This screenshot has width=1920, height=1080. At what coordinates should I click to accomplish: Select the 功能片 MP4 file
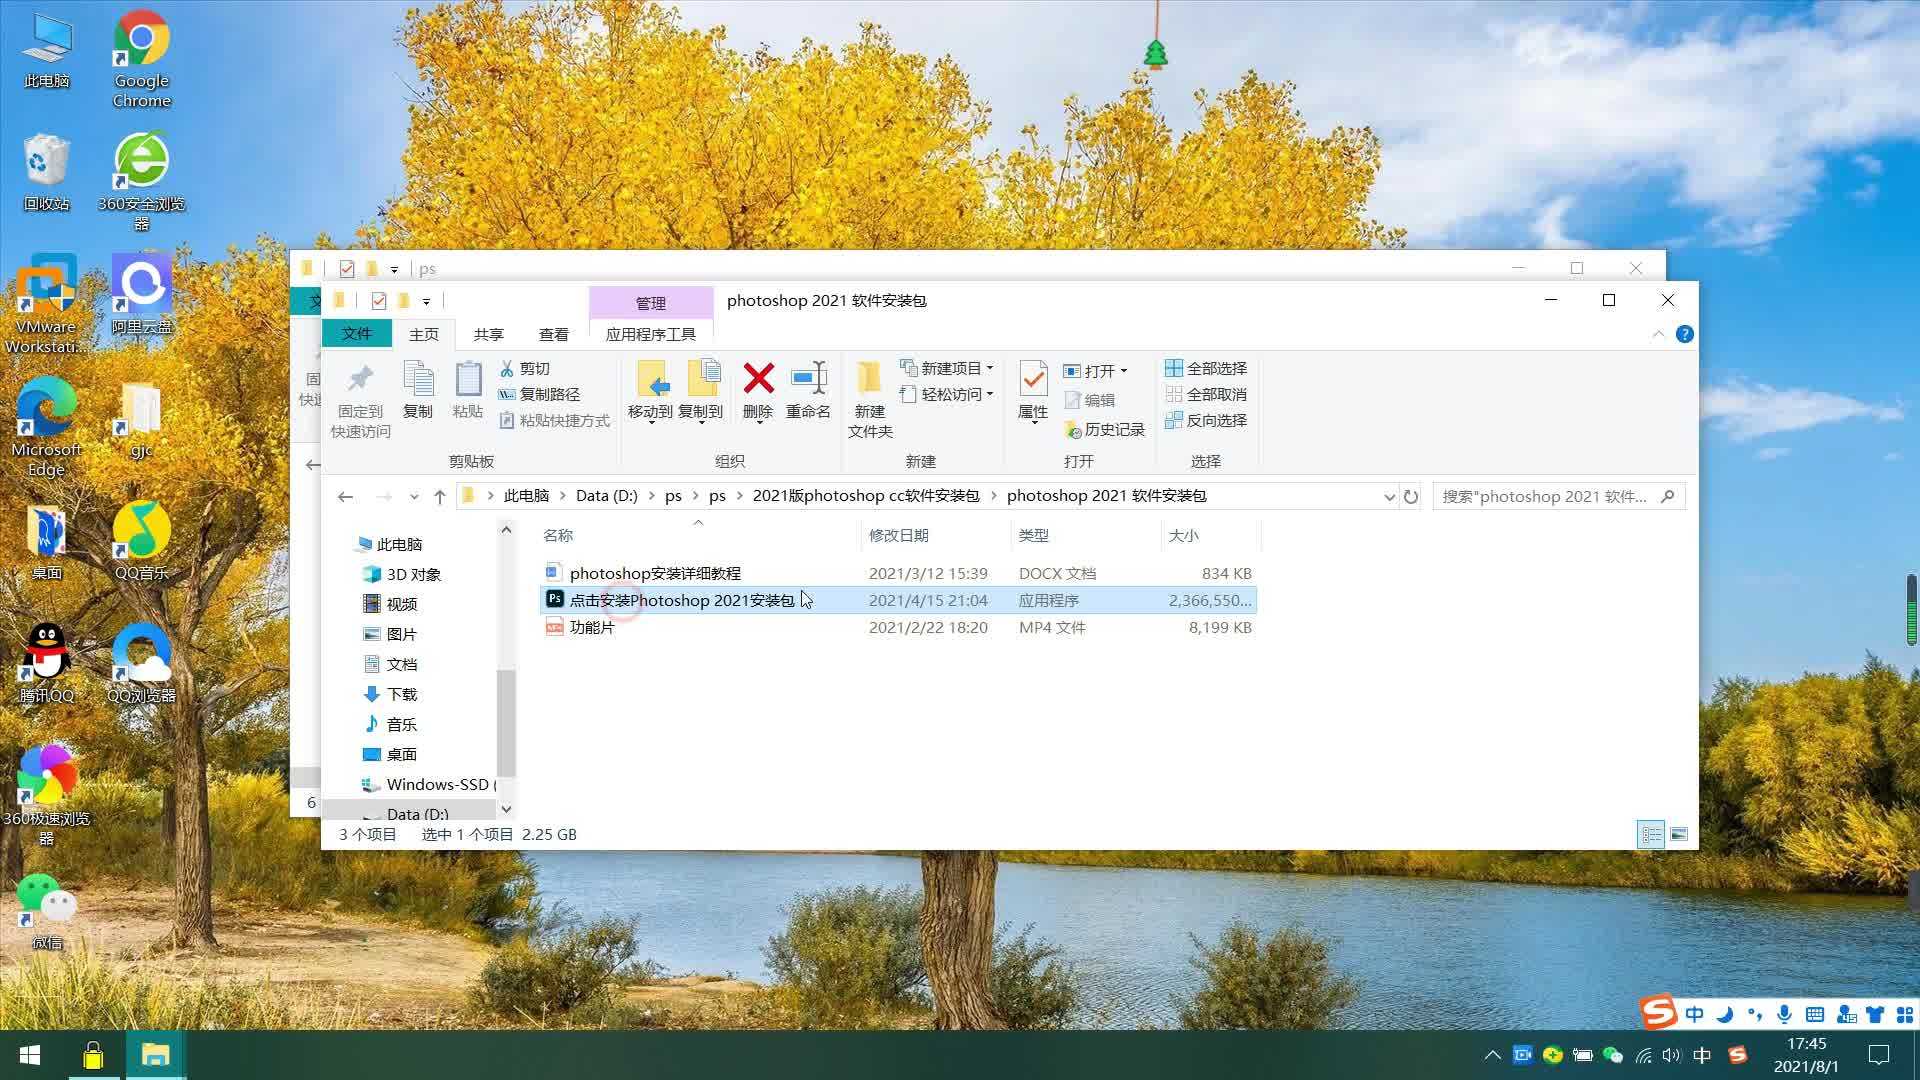click(x=592, y=627)
